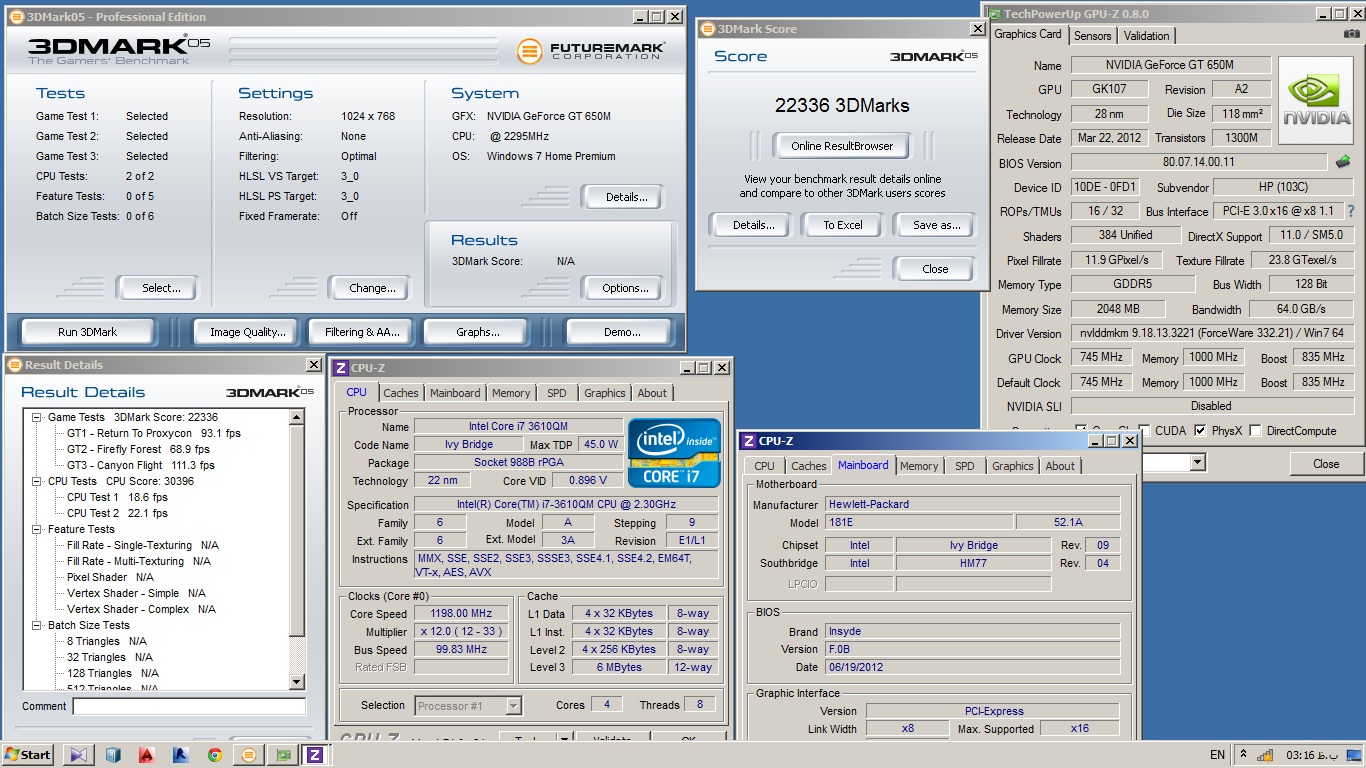This screenshot has height=768, width=1366.
Task: Click into the Comment input field
Action: pos(189,706)
